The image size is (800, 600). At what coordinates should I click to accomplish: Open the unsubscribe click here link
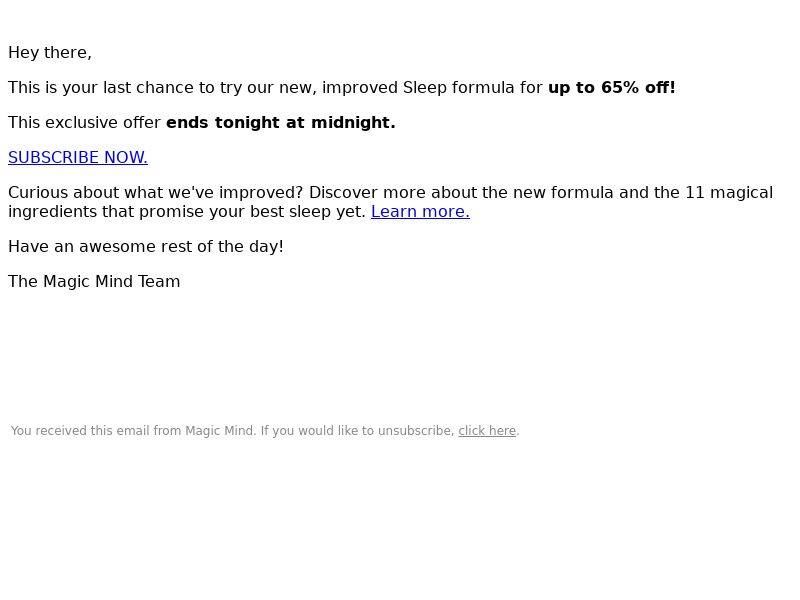[487, 431]
